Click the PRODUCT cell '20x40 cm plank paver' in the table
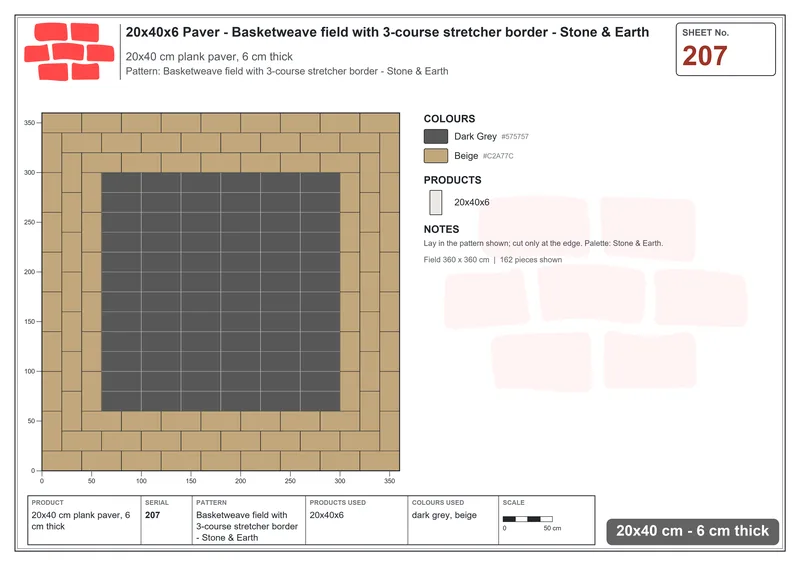The image size is (800, 566). [81, 521]
